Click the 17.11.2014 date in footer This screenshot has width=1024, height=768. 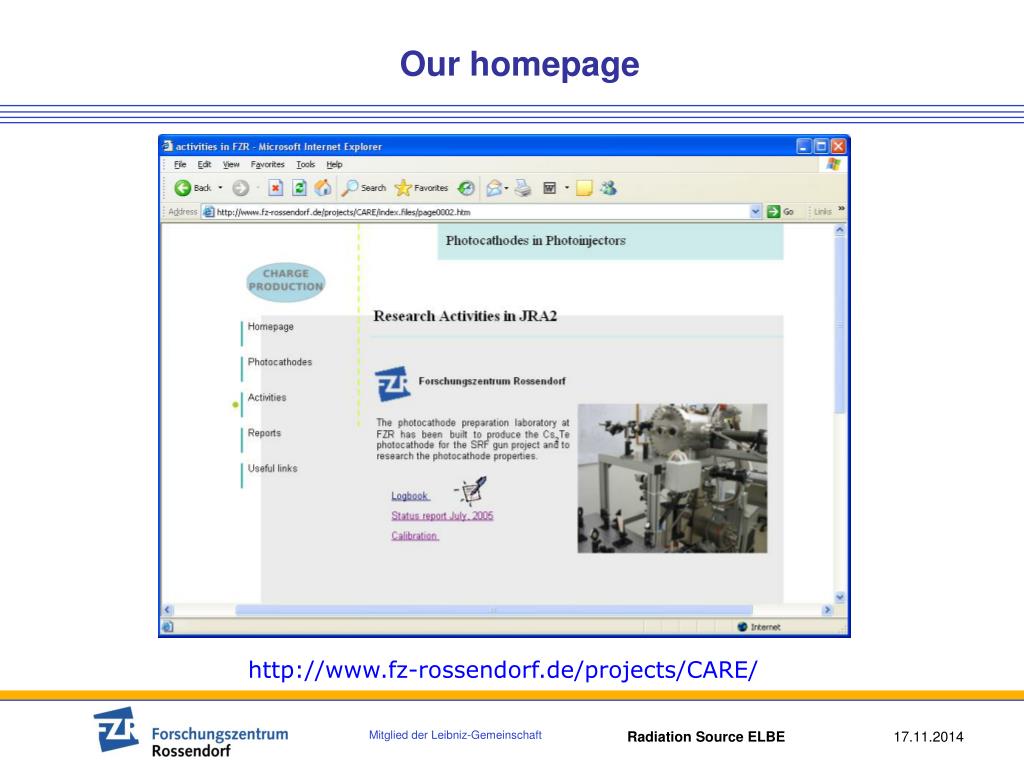(x=928, y=737)
